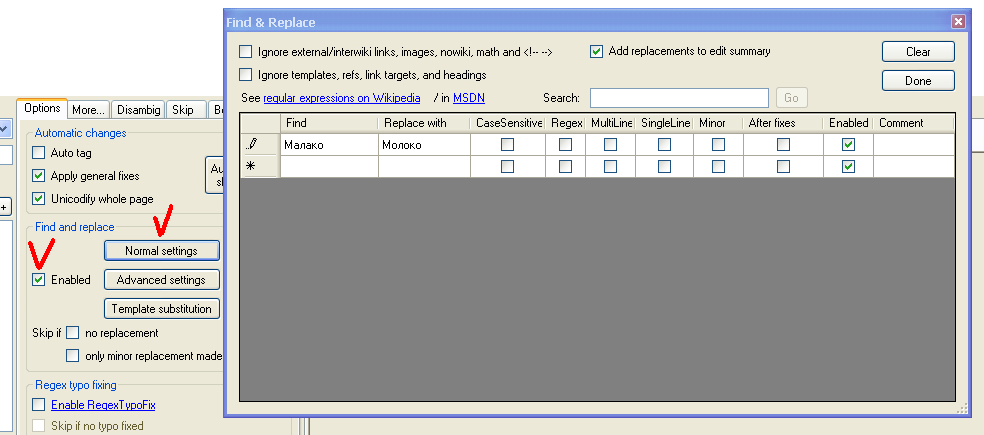Click the Comment column header
984x435 pixels.
914,123
